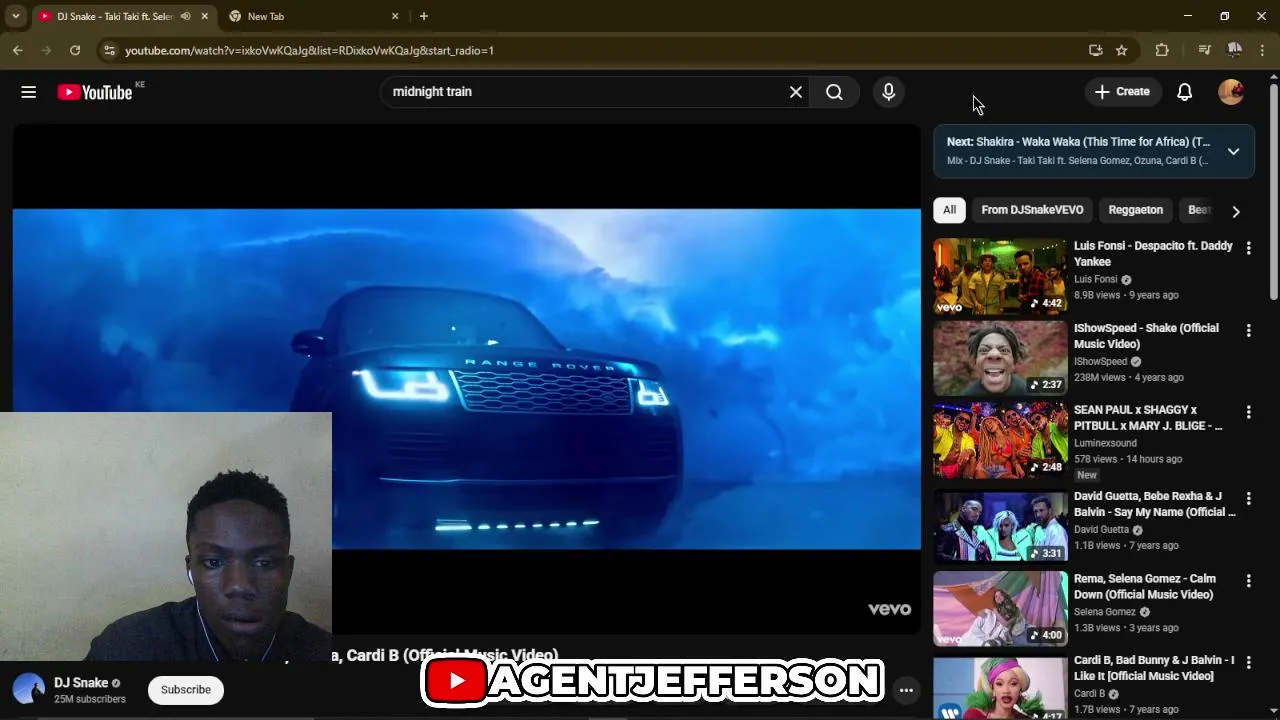Open Say My Name video thumbnail
Viewport: 1280px width, 720px height.
tap(1000, 525)
